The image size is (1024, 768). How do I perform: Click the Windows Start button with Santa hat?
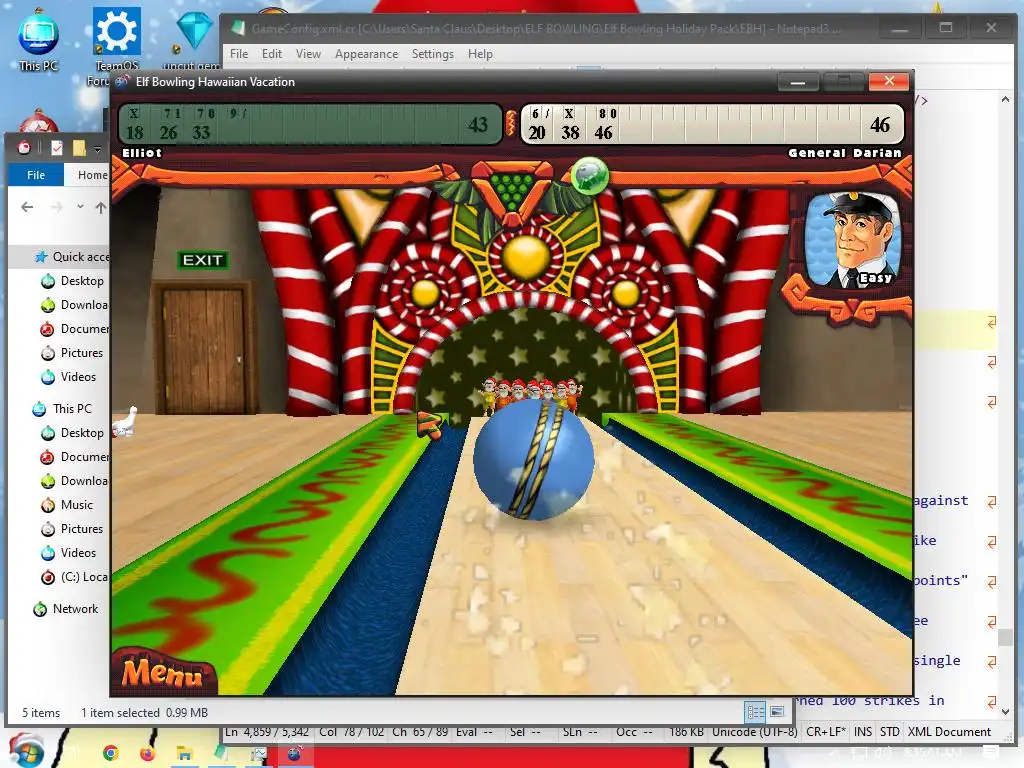tap(25, 751)
